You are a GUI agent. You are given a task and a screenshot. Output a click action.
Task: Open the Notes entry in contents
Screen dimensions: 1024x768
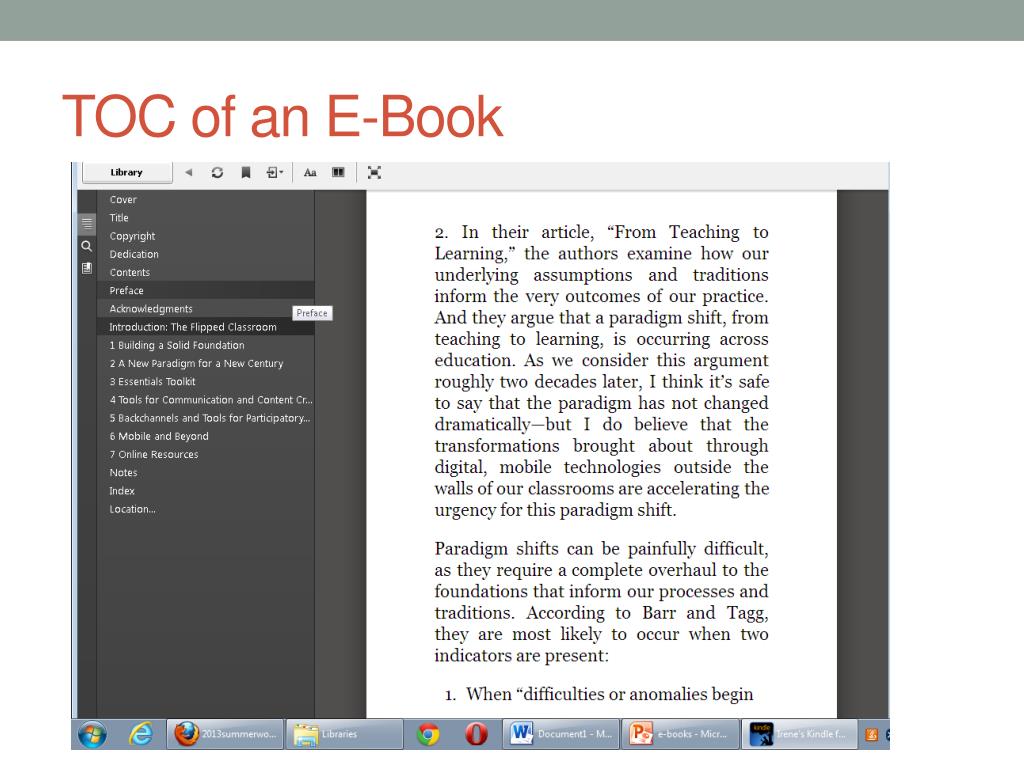click(206, 473)
